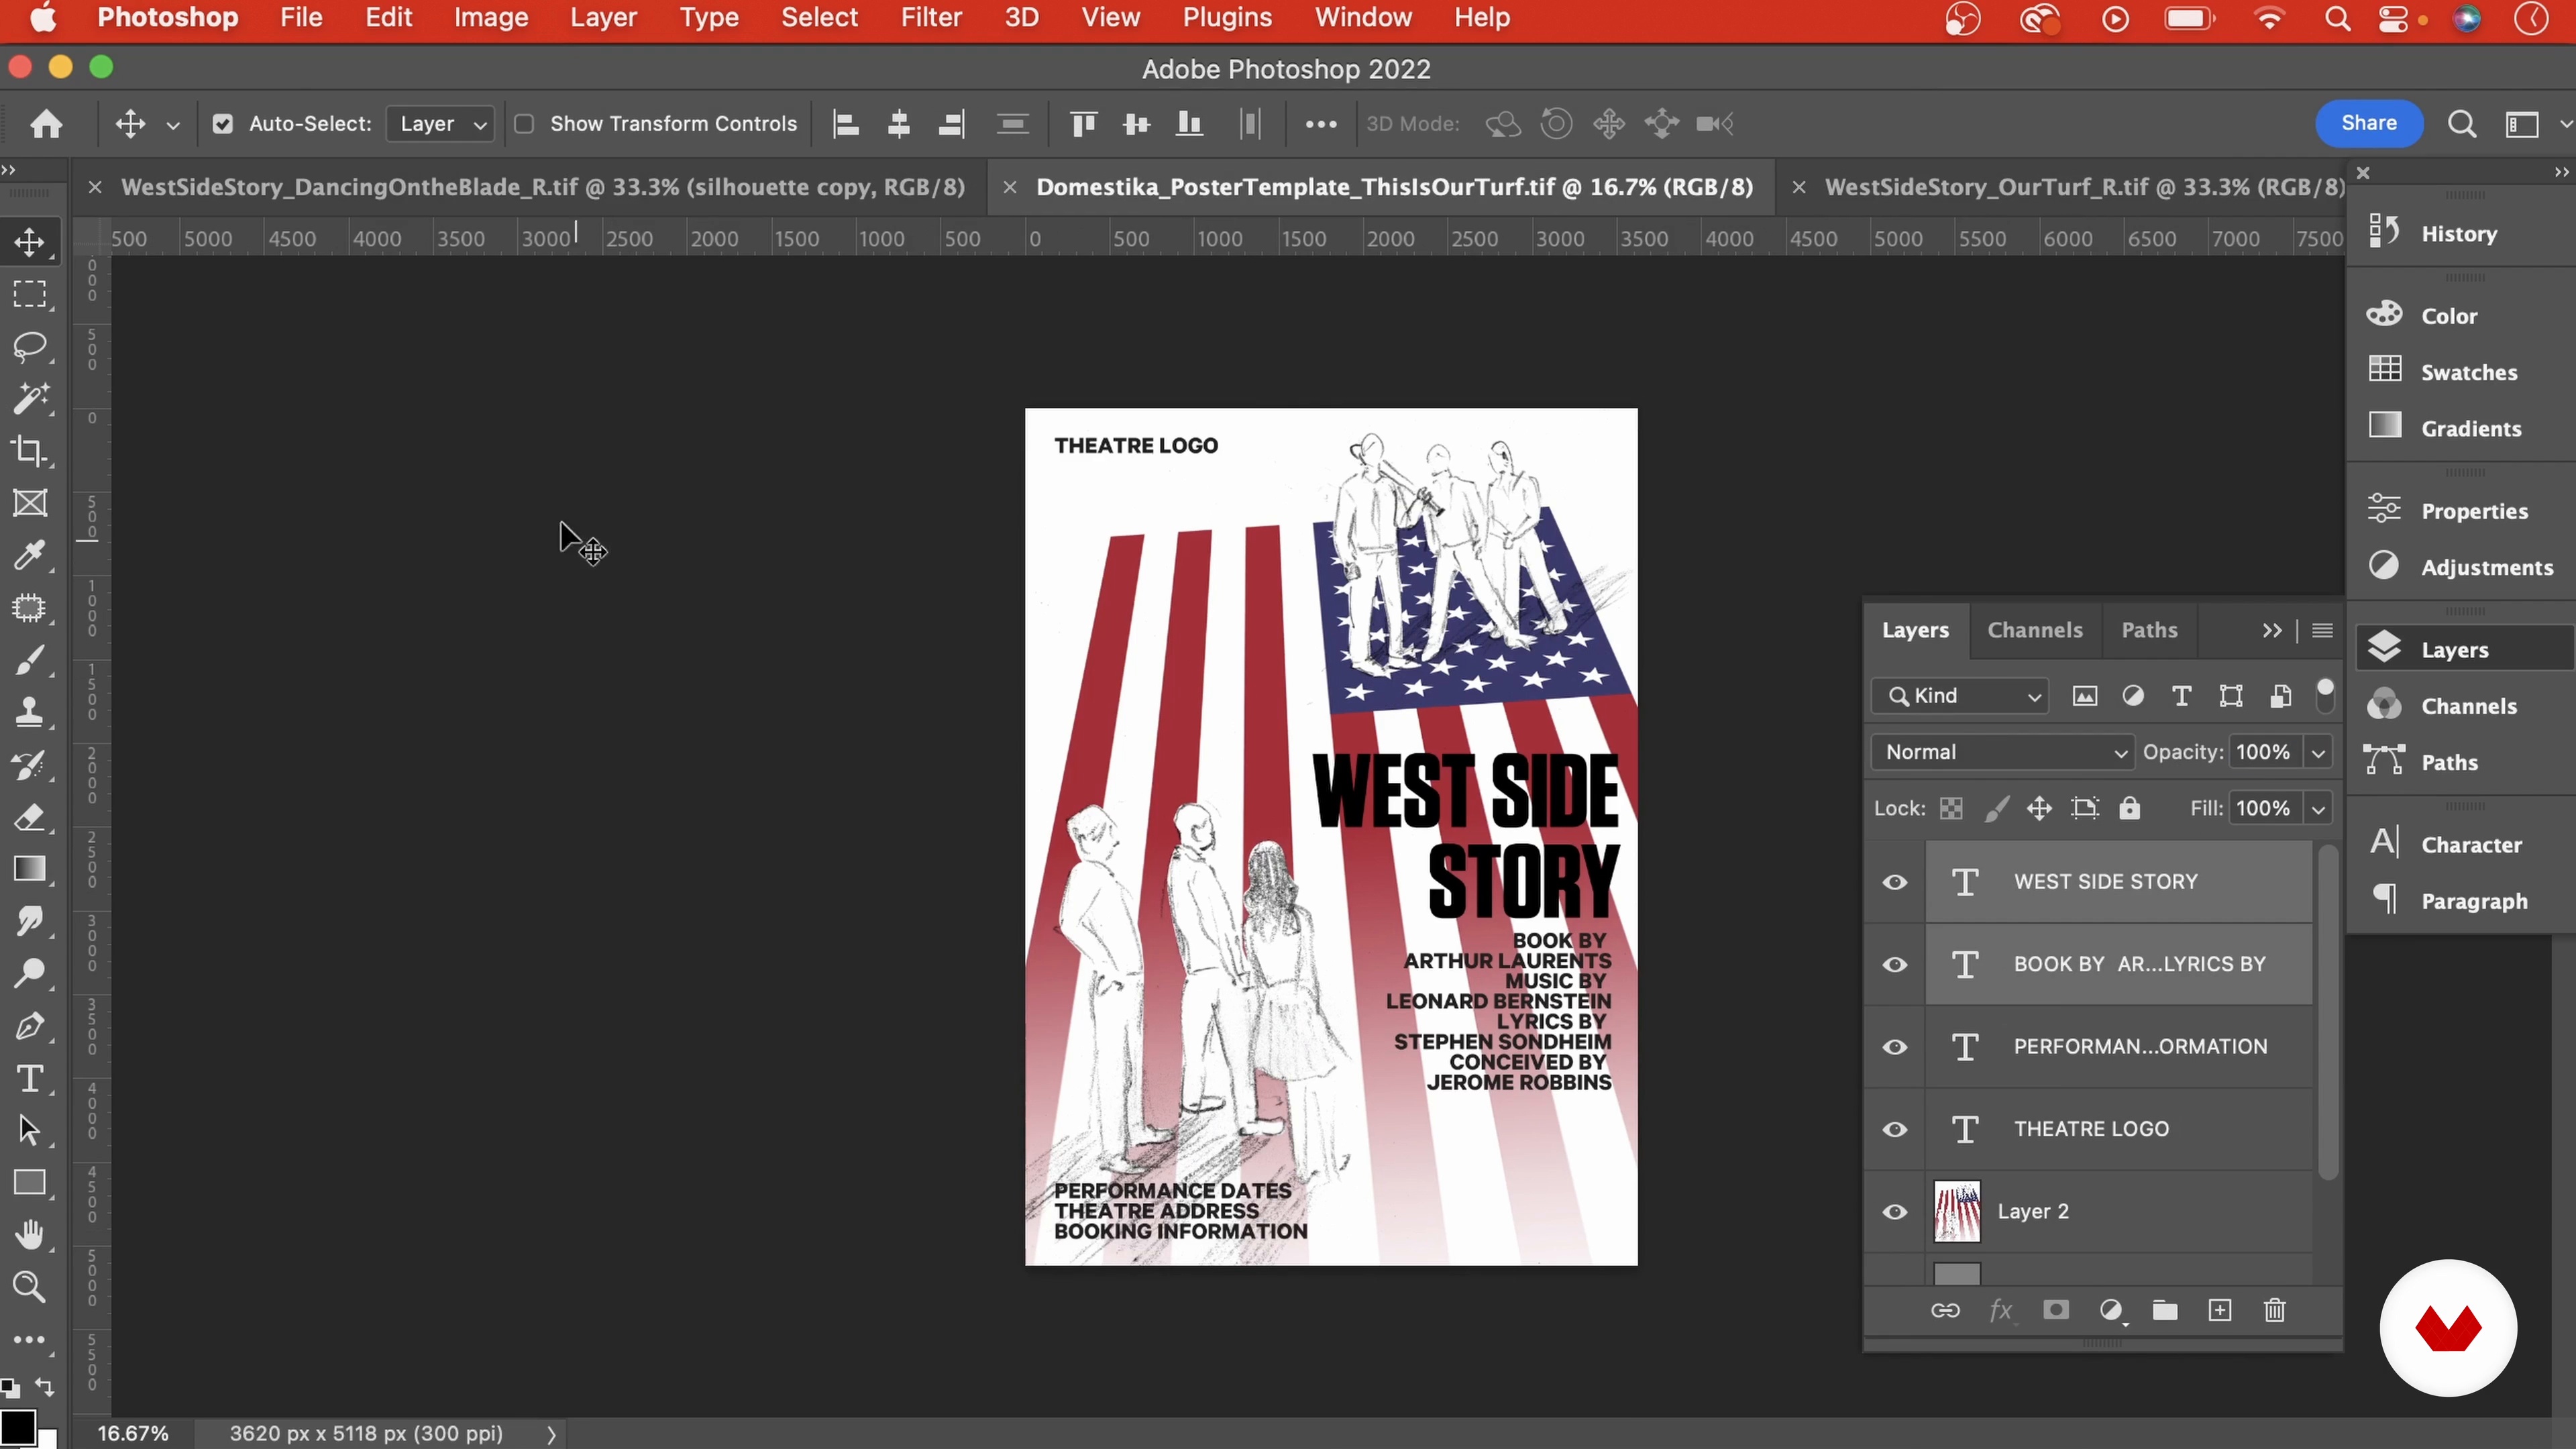Click the Home icon in options bar
Viewport: 2576px width, 1449px height.
[x=46, y=124]
